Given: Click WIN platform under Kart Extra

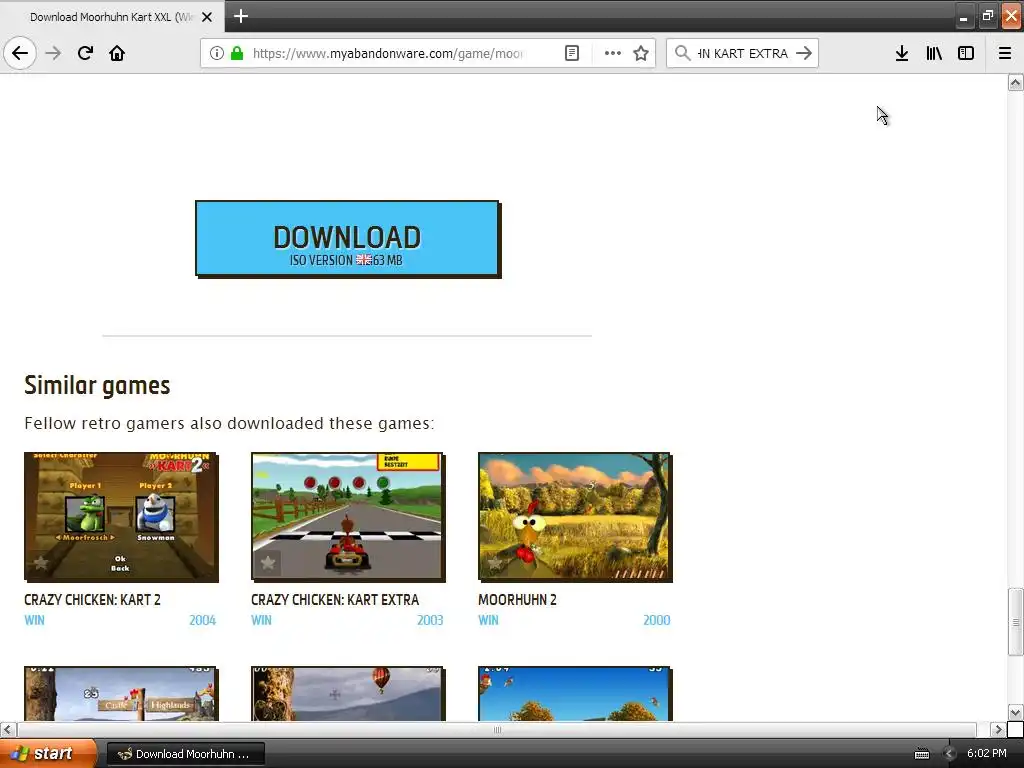Looking at the screenshot, I should [x=261, y=620].
